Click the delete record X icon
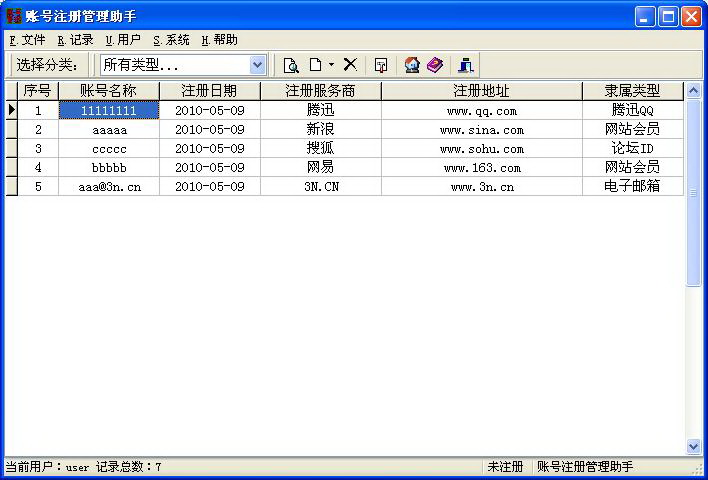The height and width of the screenshot is (480, 708). pyautogui.click(x=350, y=65)
